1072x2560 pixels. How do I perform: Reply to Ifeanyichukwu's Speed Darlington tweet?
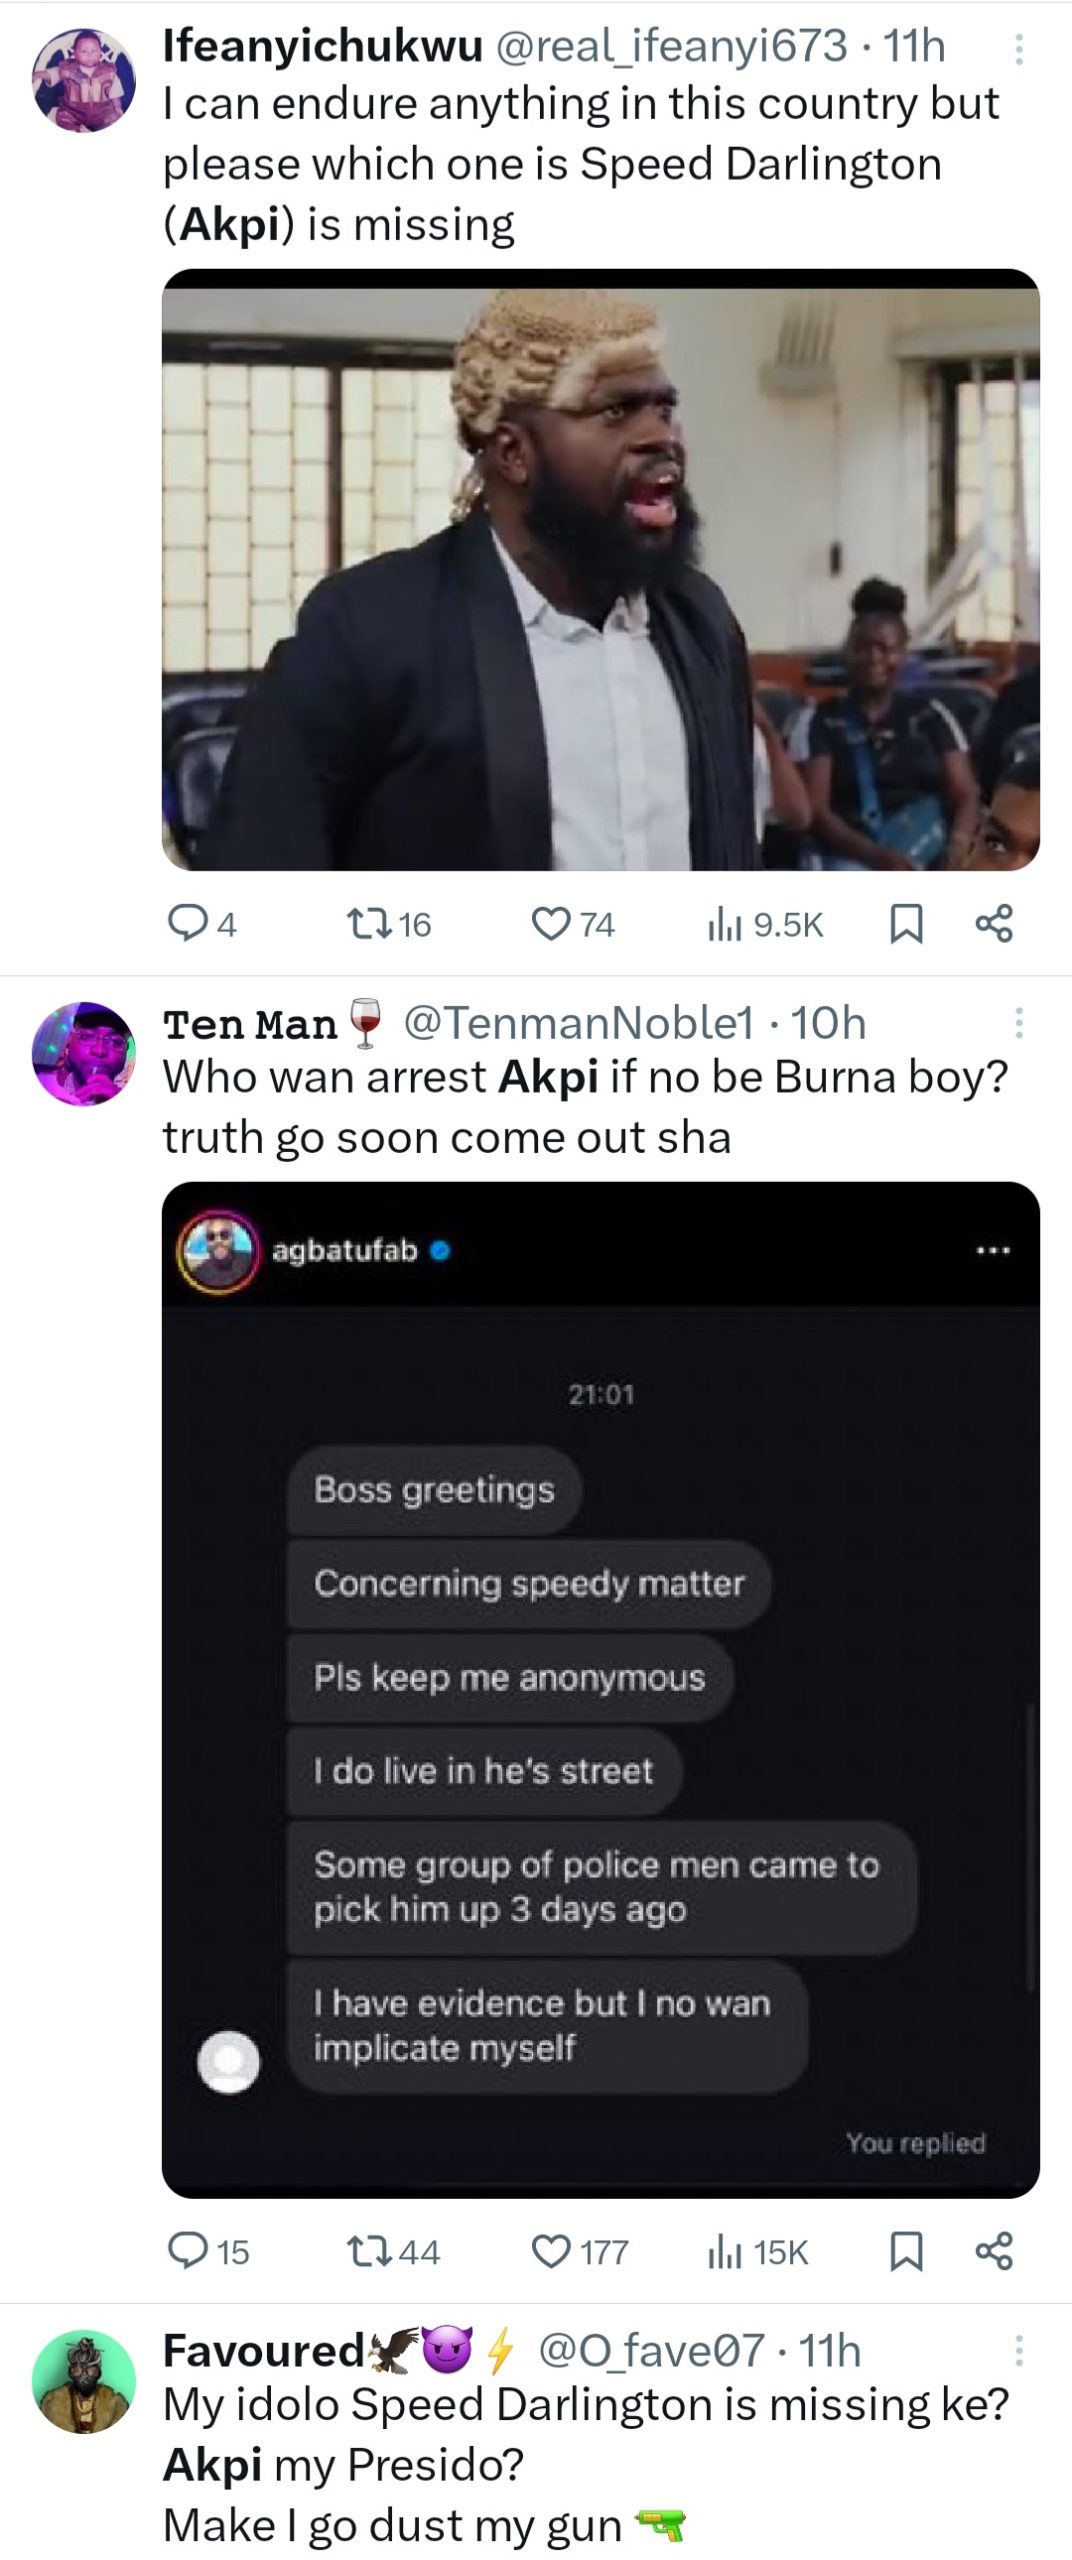(186, 923)
